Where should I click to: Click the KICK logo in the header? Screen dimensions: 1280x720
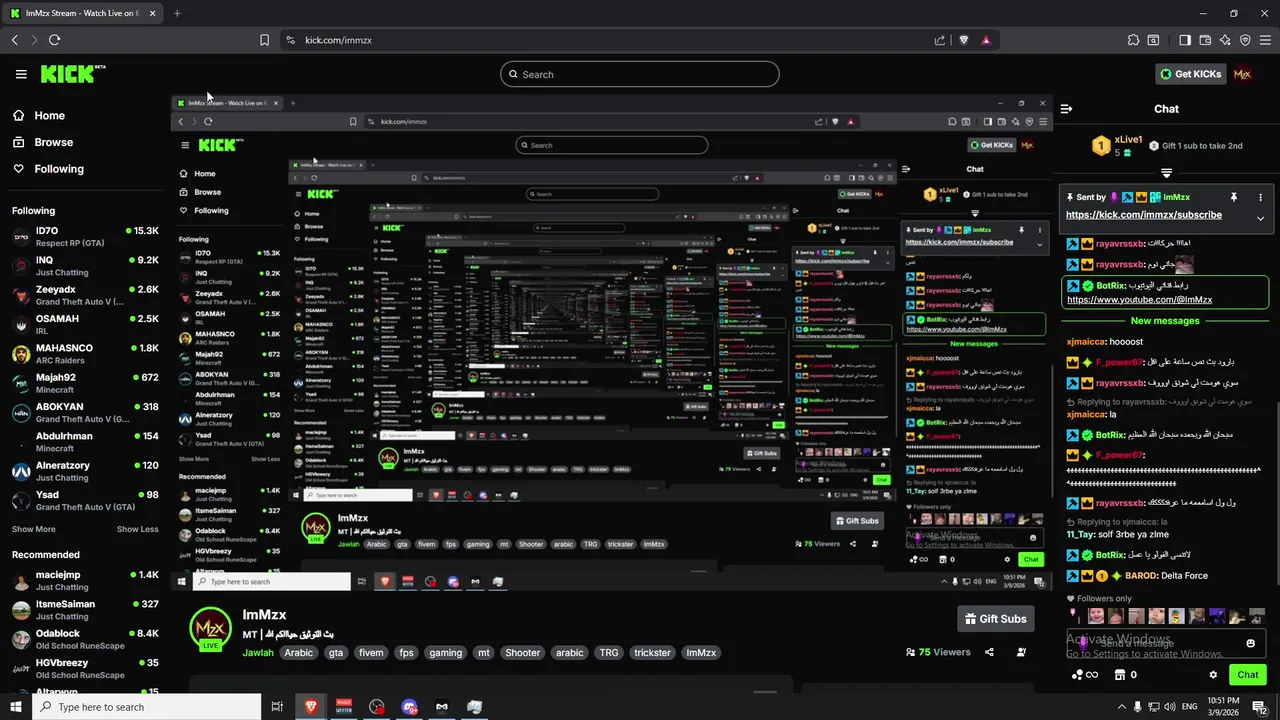click(72, 74)
